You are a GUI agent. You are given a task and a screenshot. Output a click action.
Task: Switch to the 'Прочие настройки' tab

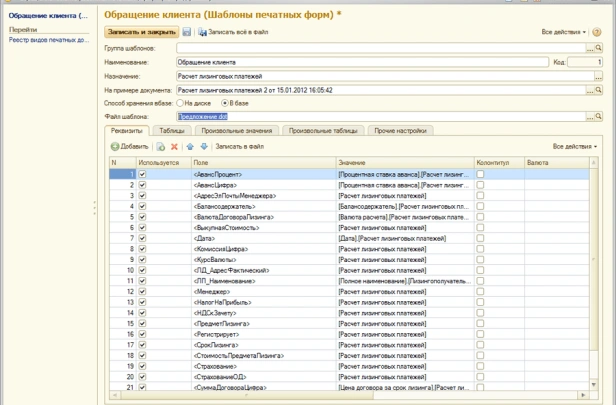point(400,131)
